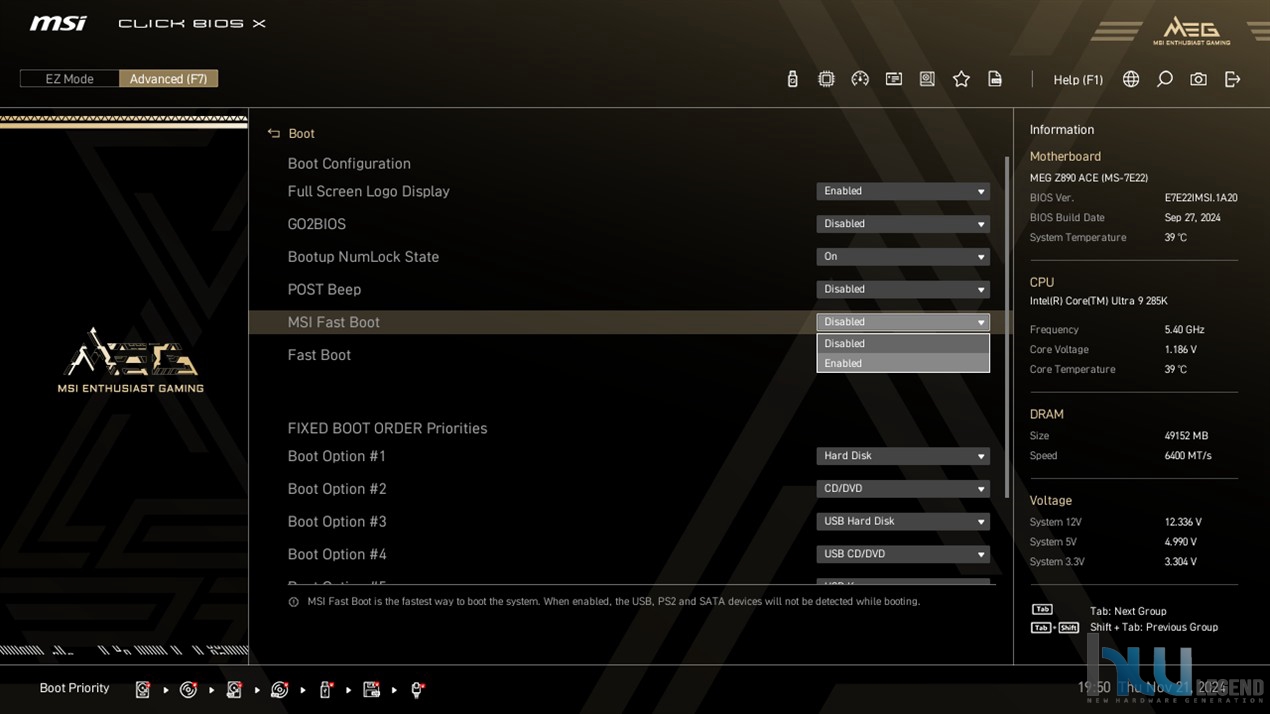Click the 49152 MB DRAM size value

1186,436
